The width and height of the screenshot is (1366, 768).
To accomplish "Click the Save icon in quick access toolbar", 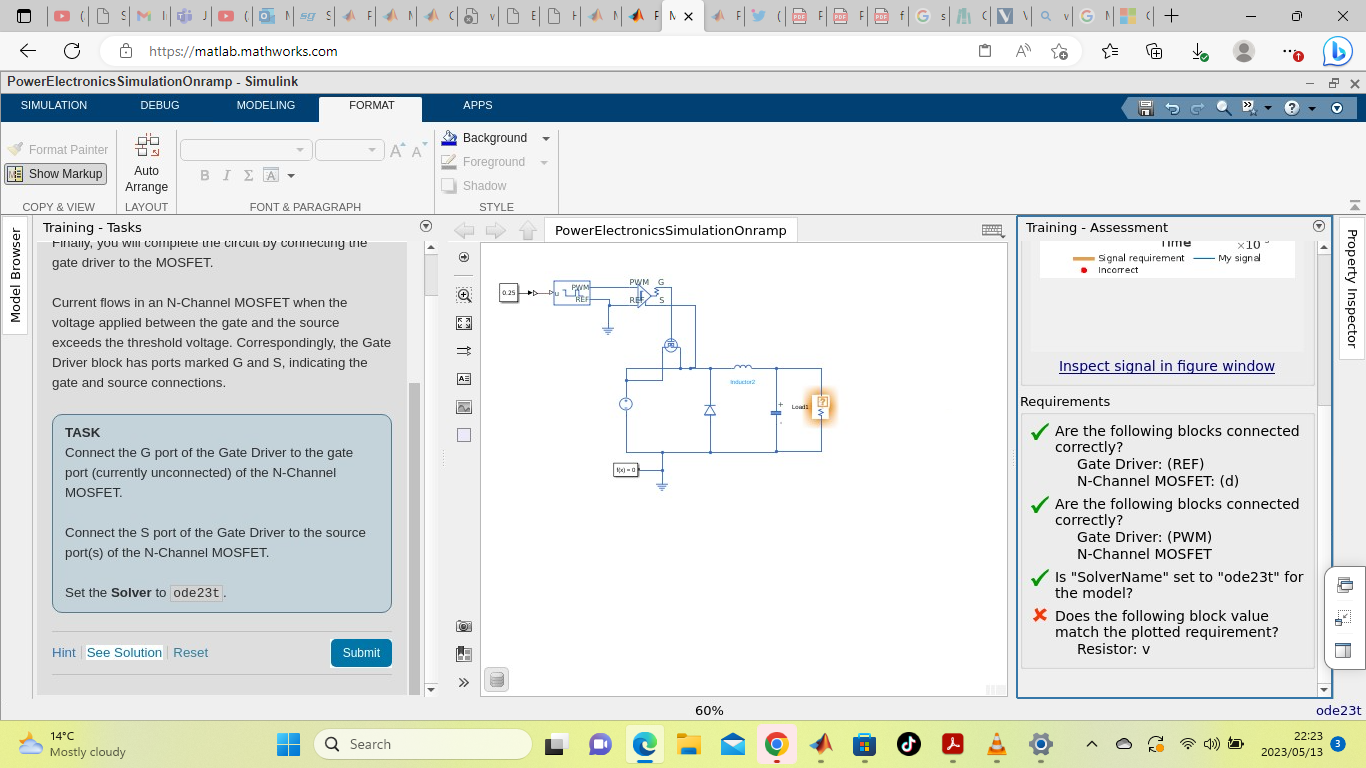I will (1146, 108).
